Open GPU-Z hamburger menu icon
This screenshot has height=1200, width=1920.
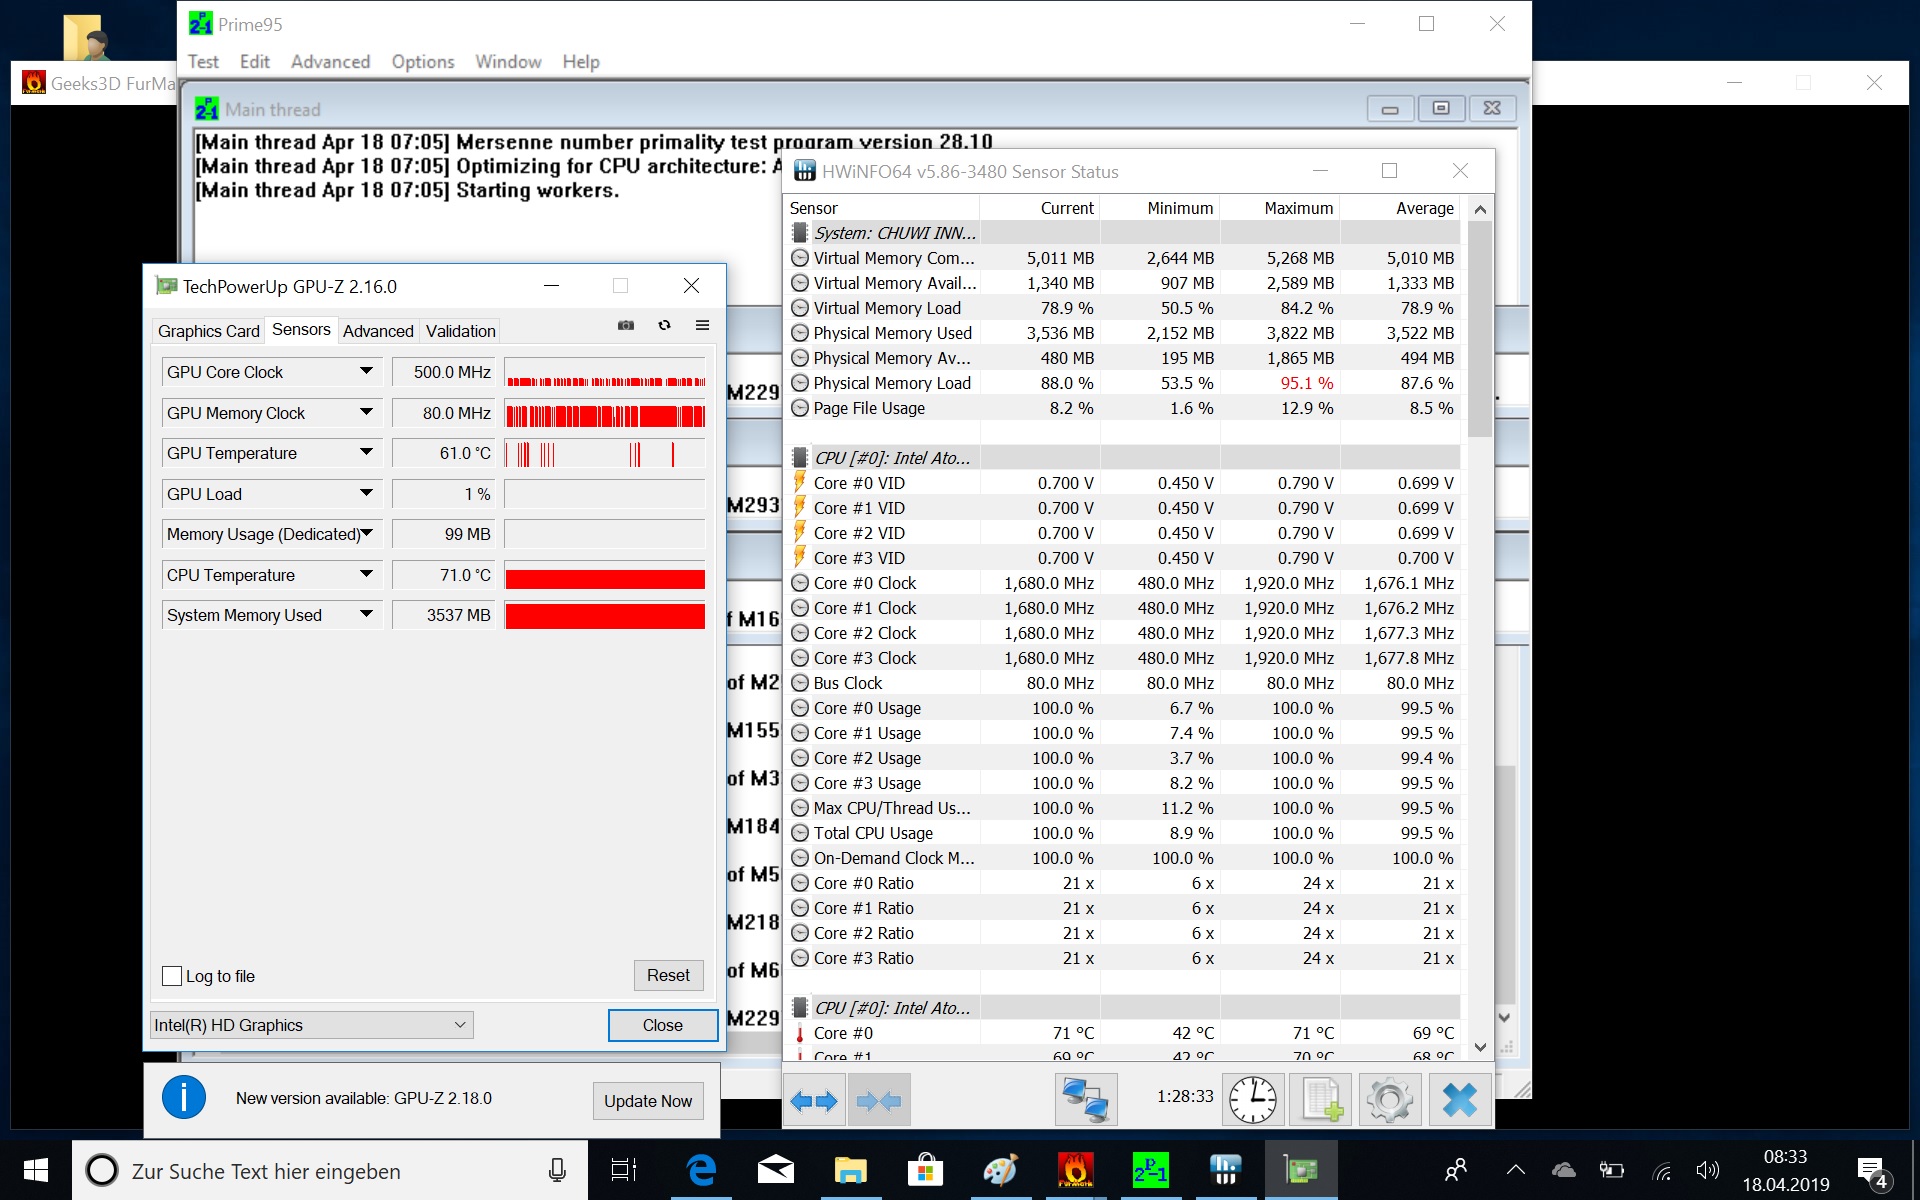tap(702, 325)
